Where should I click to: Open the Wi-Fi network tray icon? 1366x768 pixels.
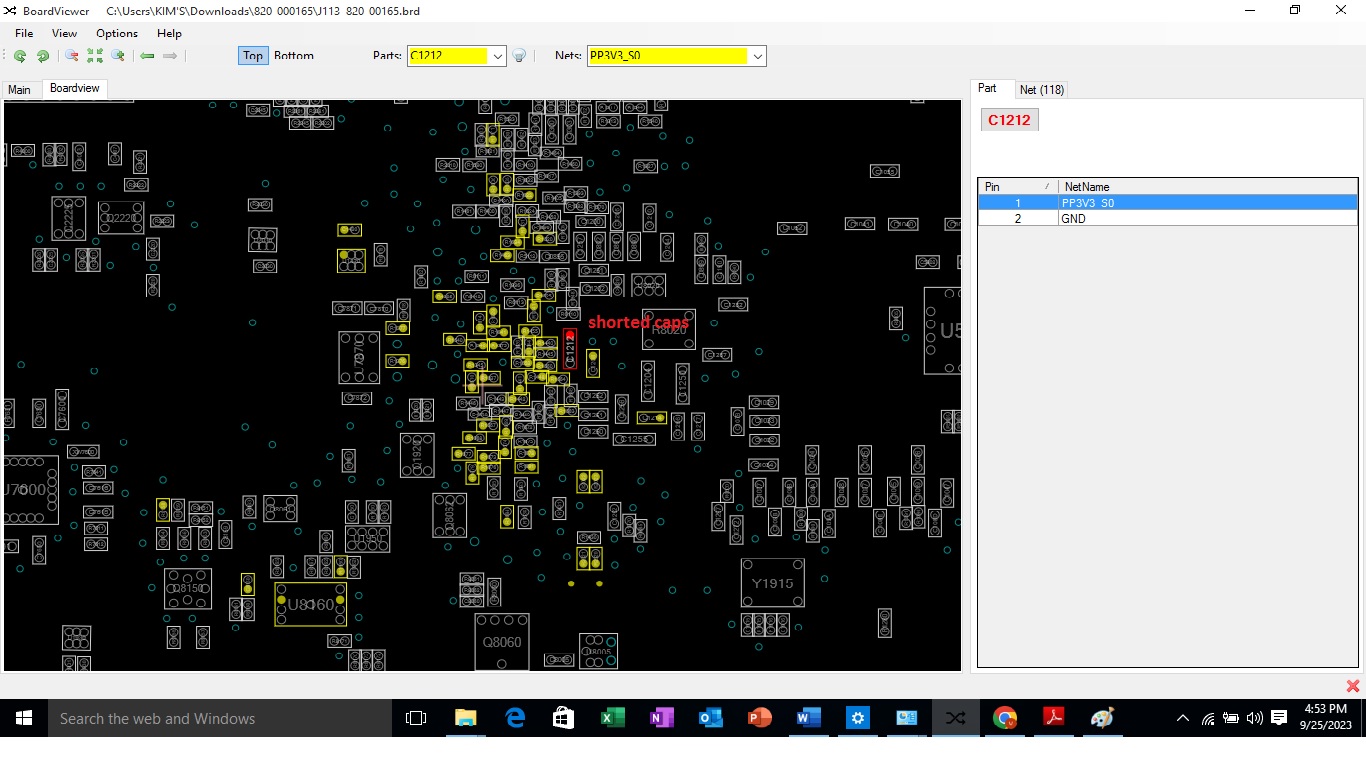pos(1208,718)
